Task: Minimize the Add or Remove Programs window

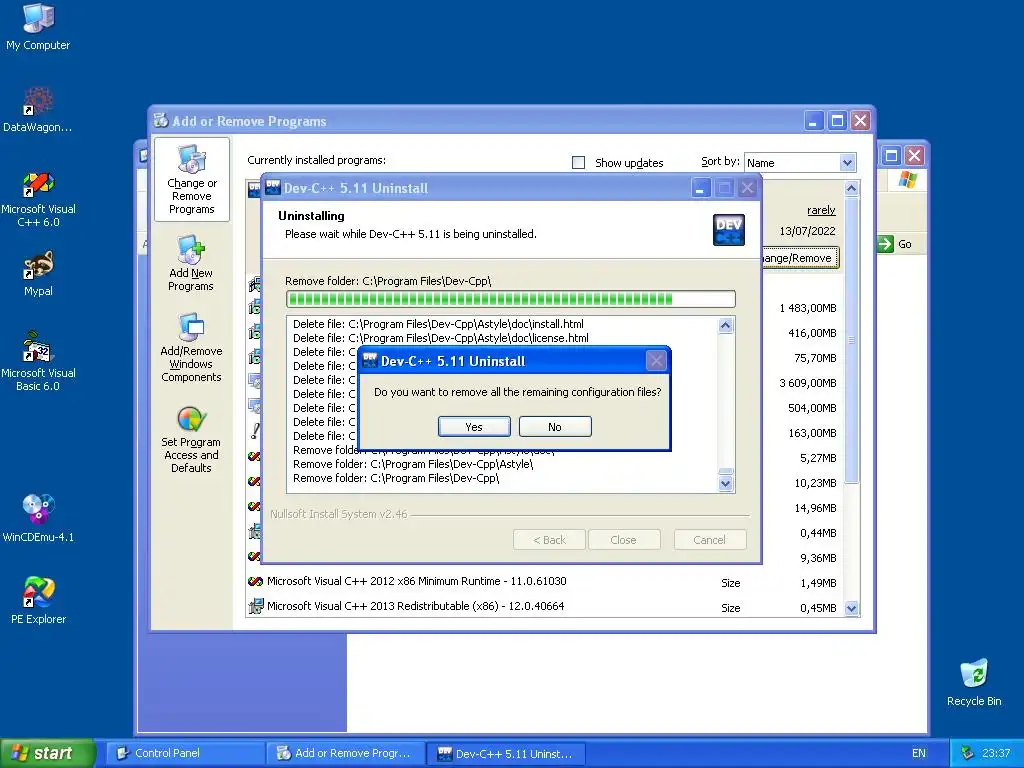Action: [x=814, y=120]
